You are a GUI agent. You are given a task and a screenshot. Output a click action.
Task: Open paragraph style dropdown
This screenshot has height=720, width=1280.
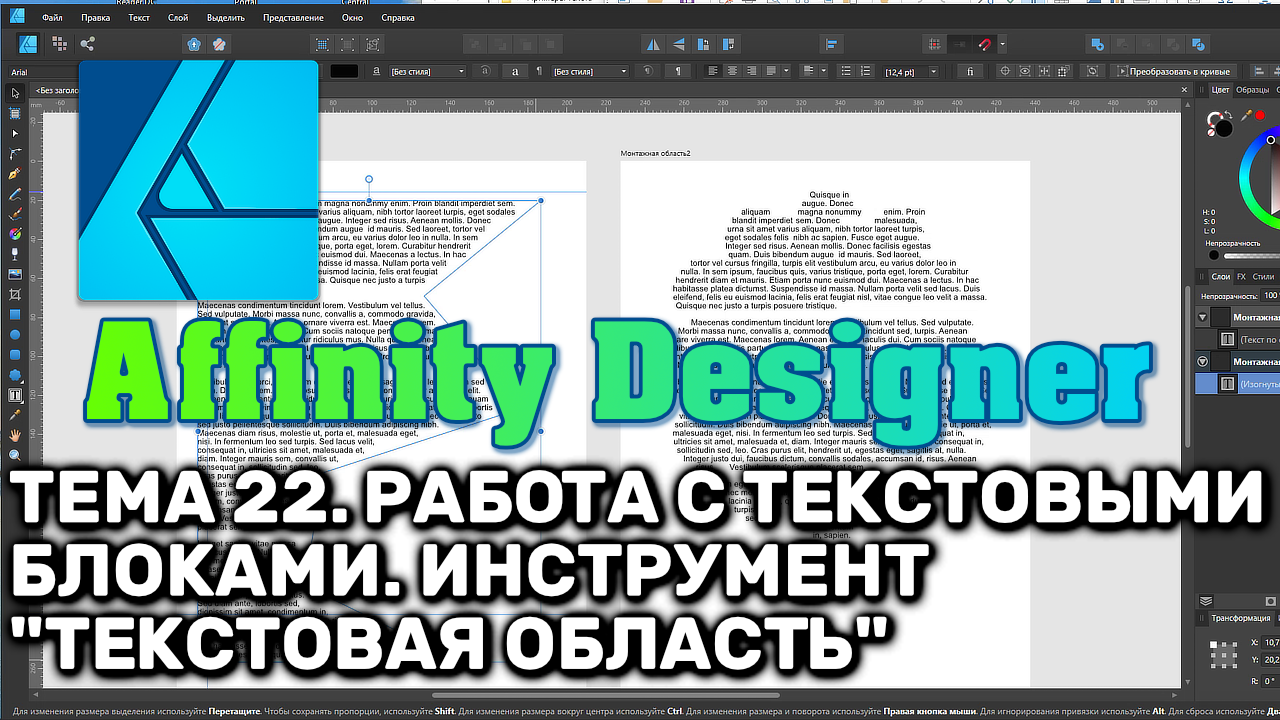click(590, 71)
